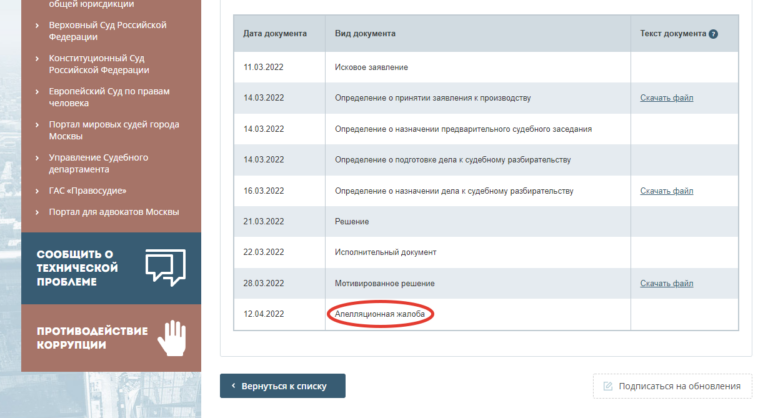Viewport: 768px width, 418px height.
Task: Click chevron beside Конституционный Суд Российской Федерации
Action: point(37,58)
